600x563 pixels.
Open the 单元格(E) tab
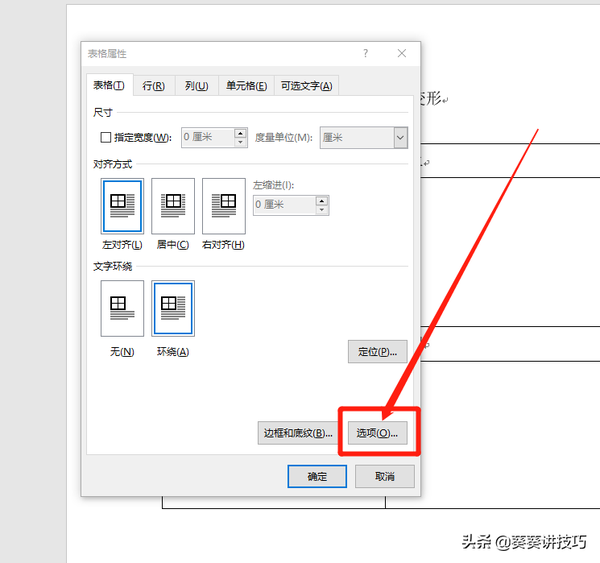click(246, 86)
